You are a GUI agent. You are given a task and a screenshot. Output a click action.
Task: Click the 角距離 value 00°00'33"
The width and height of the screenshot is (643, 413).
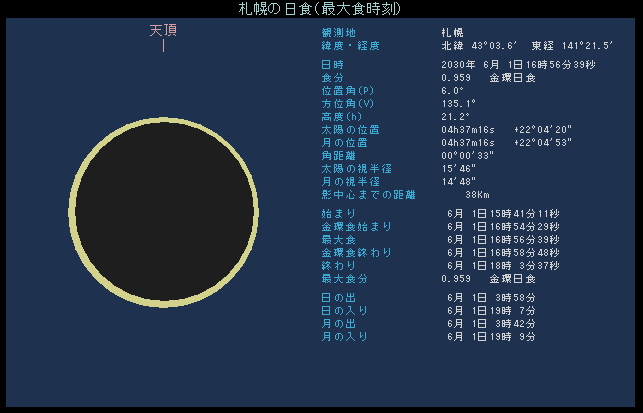click(468, 156)
